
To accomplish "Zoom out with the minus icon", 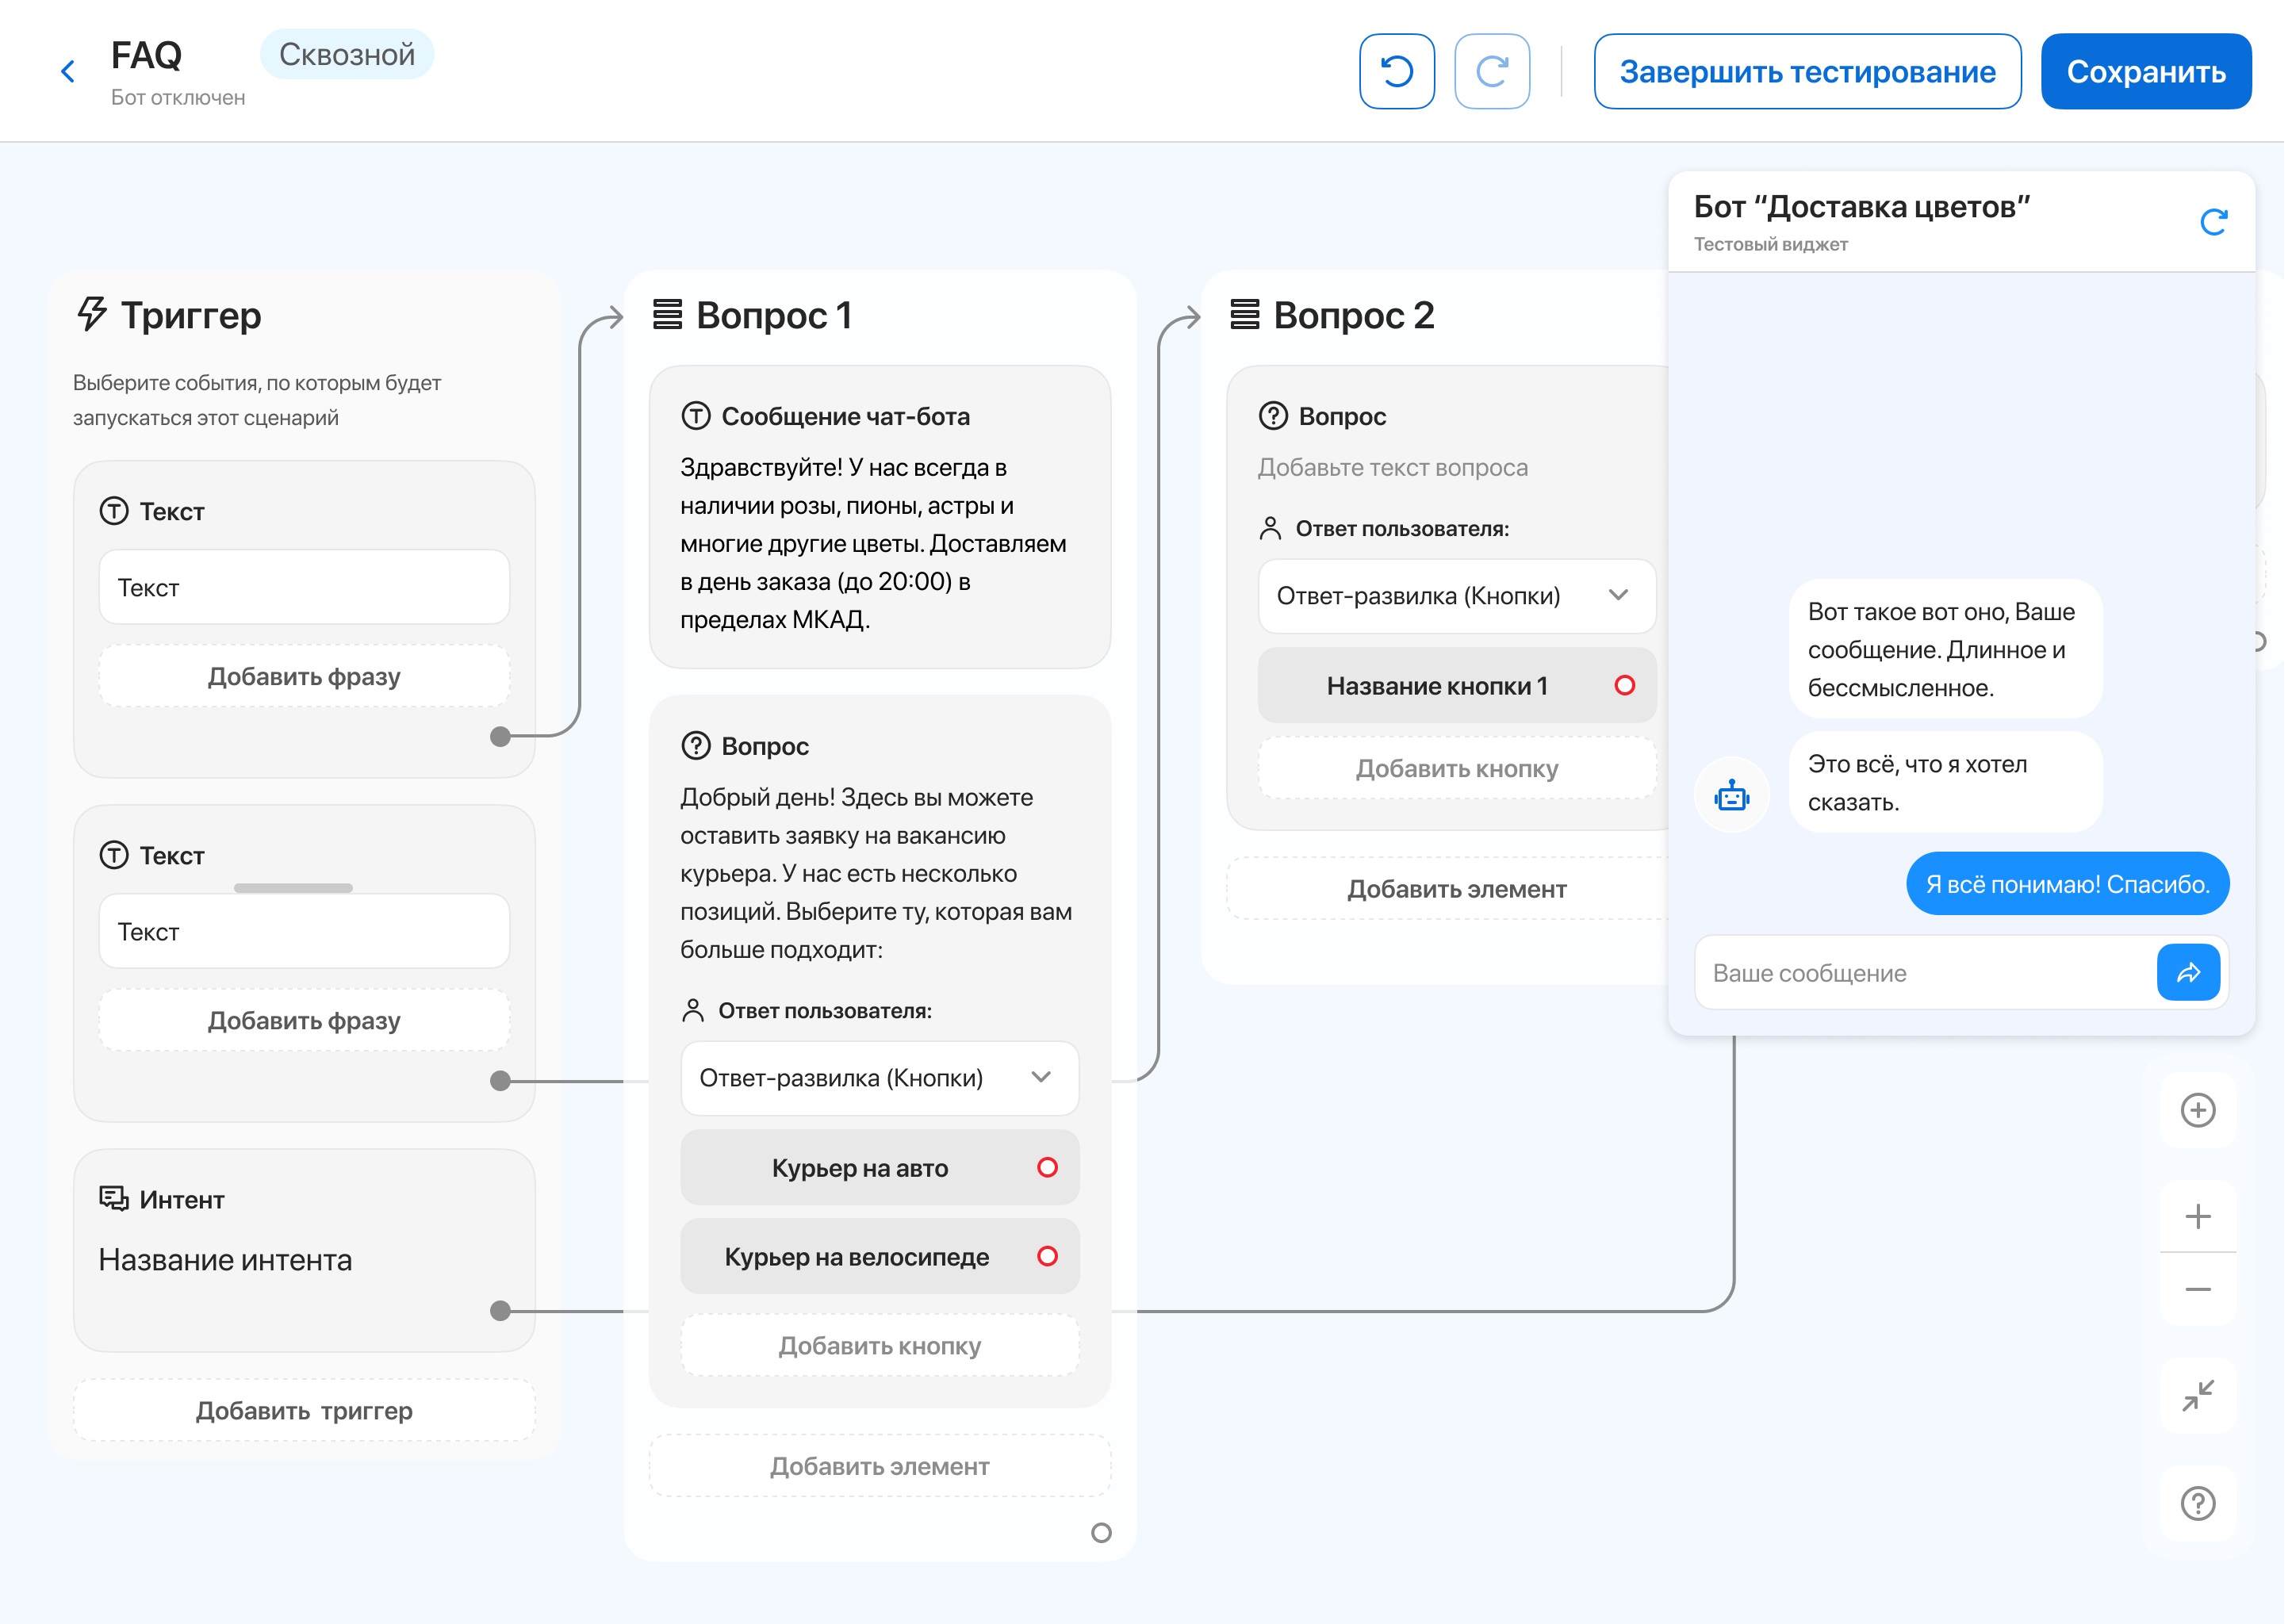I will click(x=2197, y=1289).
